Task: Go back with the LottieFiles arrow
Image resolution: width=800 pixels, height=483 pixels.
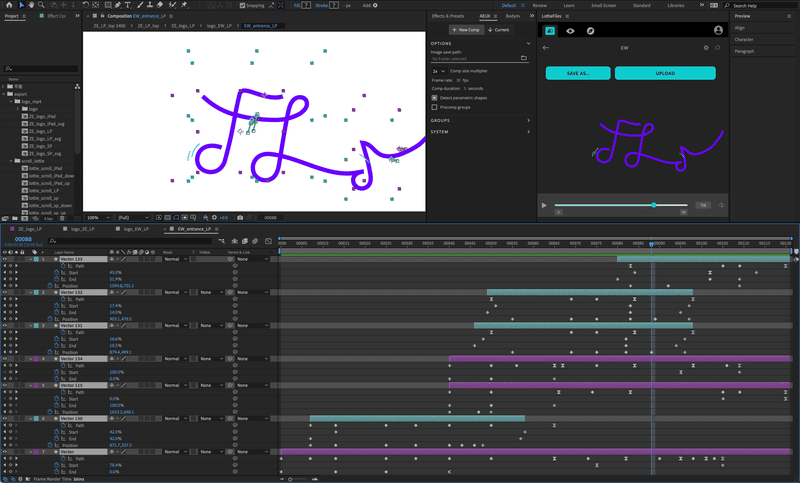Action: (x=545, y=47)
